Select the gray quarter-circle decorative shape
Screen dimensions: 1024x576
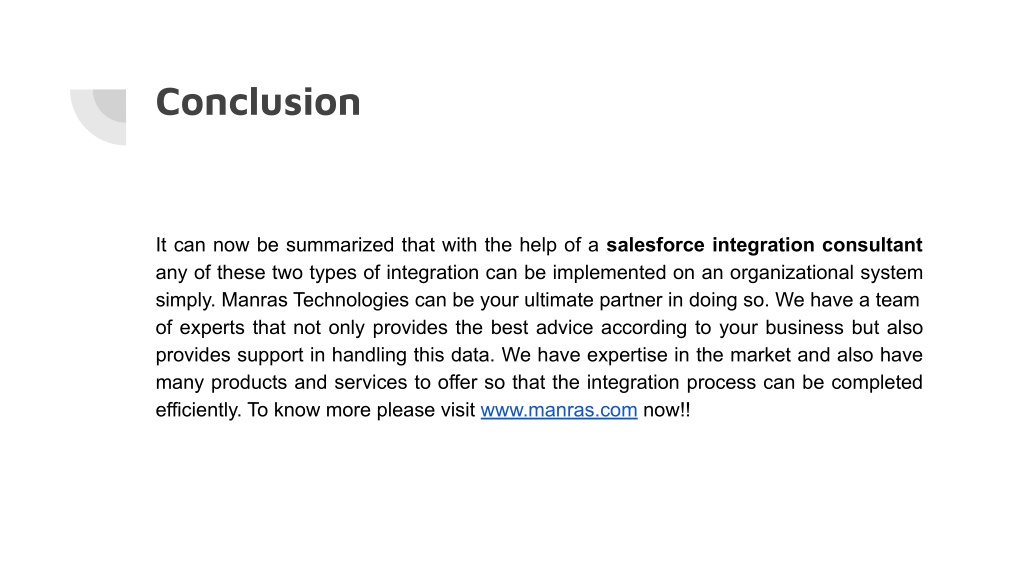pos(98,117)
